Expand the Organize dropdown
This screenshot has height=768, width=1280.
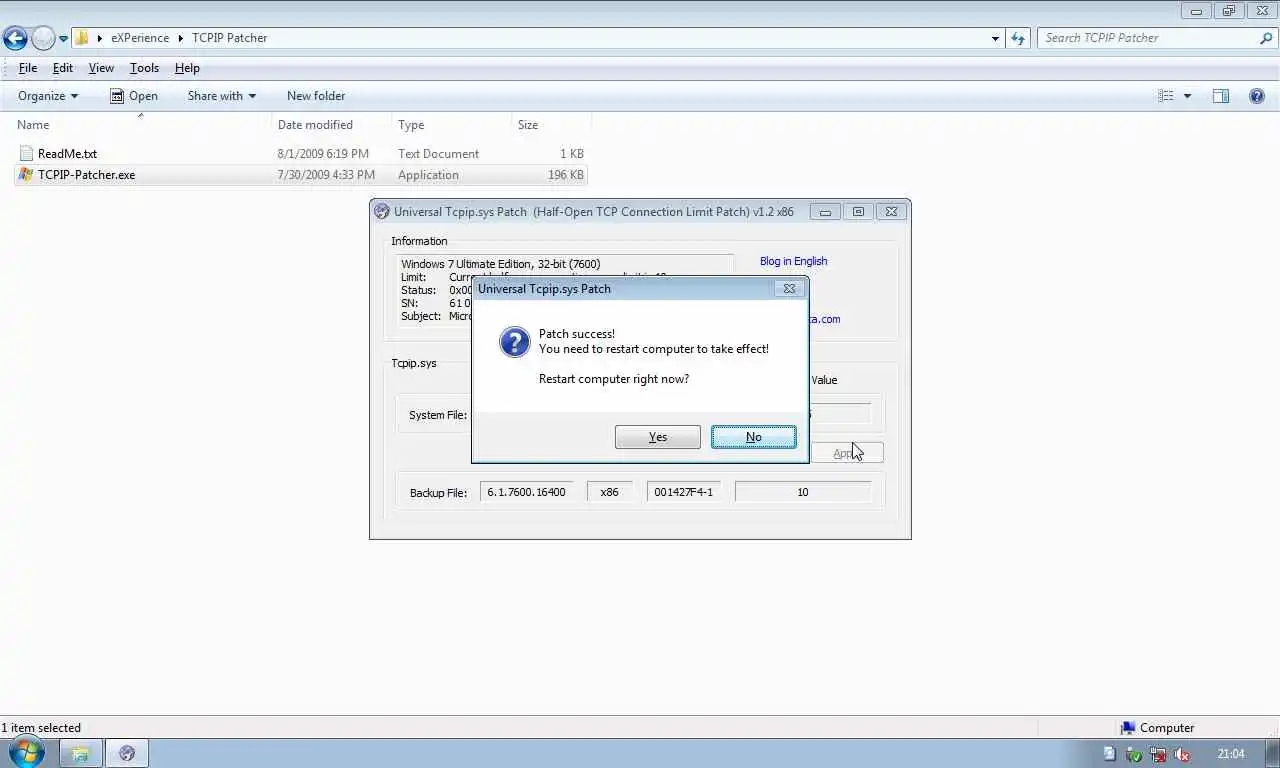coord(48,96)
